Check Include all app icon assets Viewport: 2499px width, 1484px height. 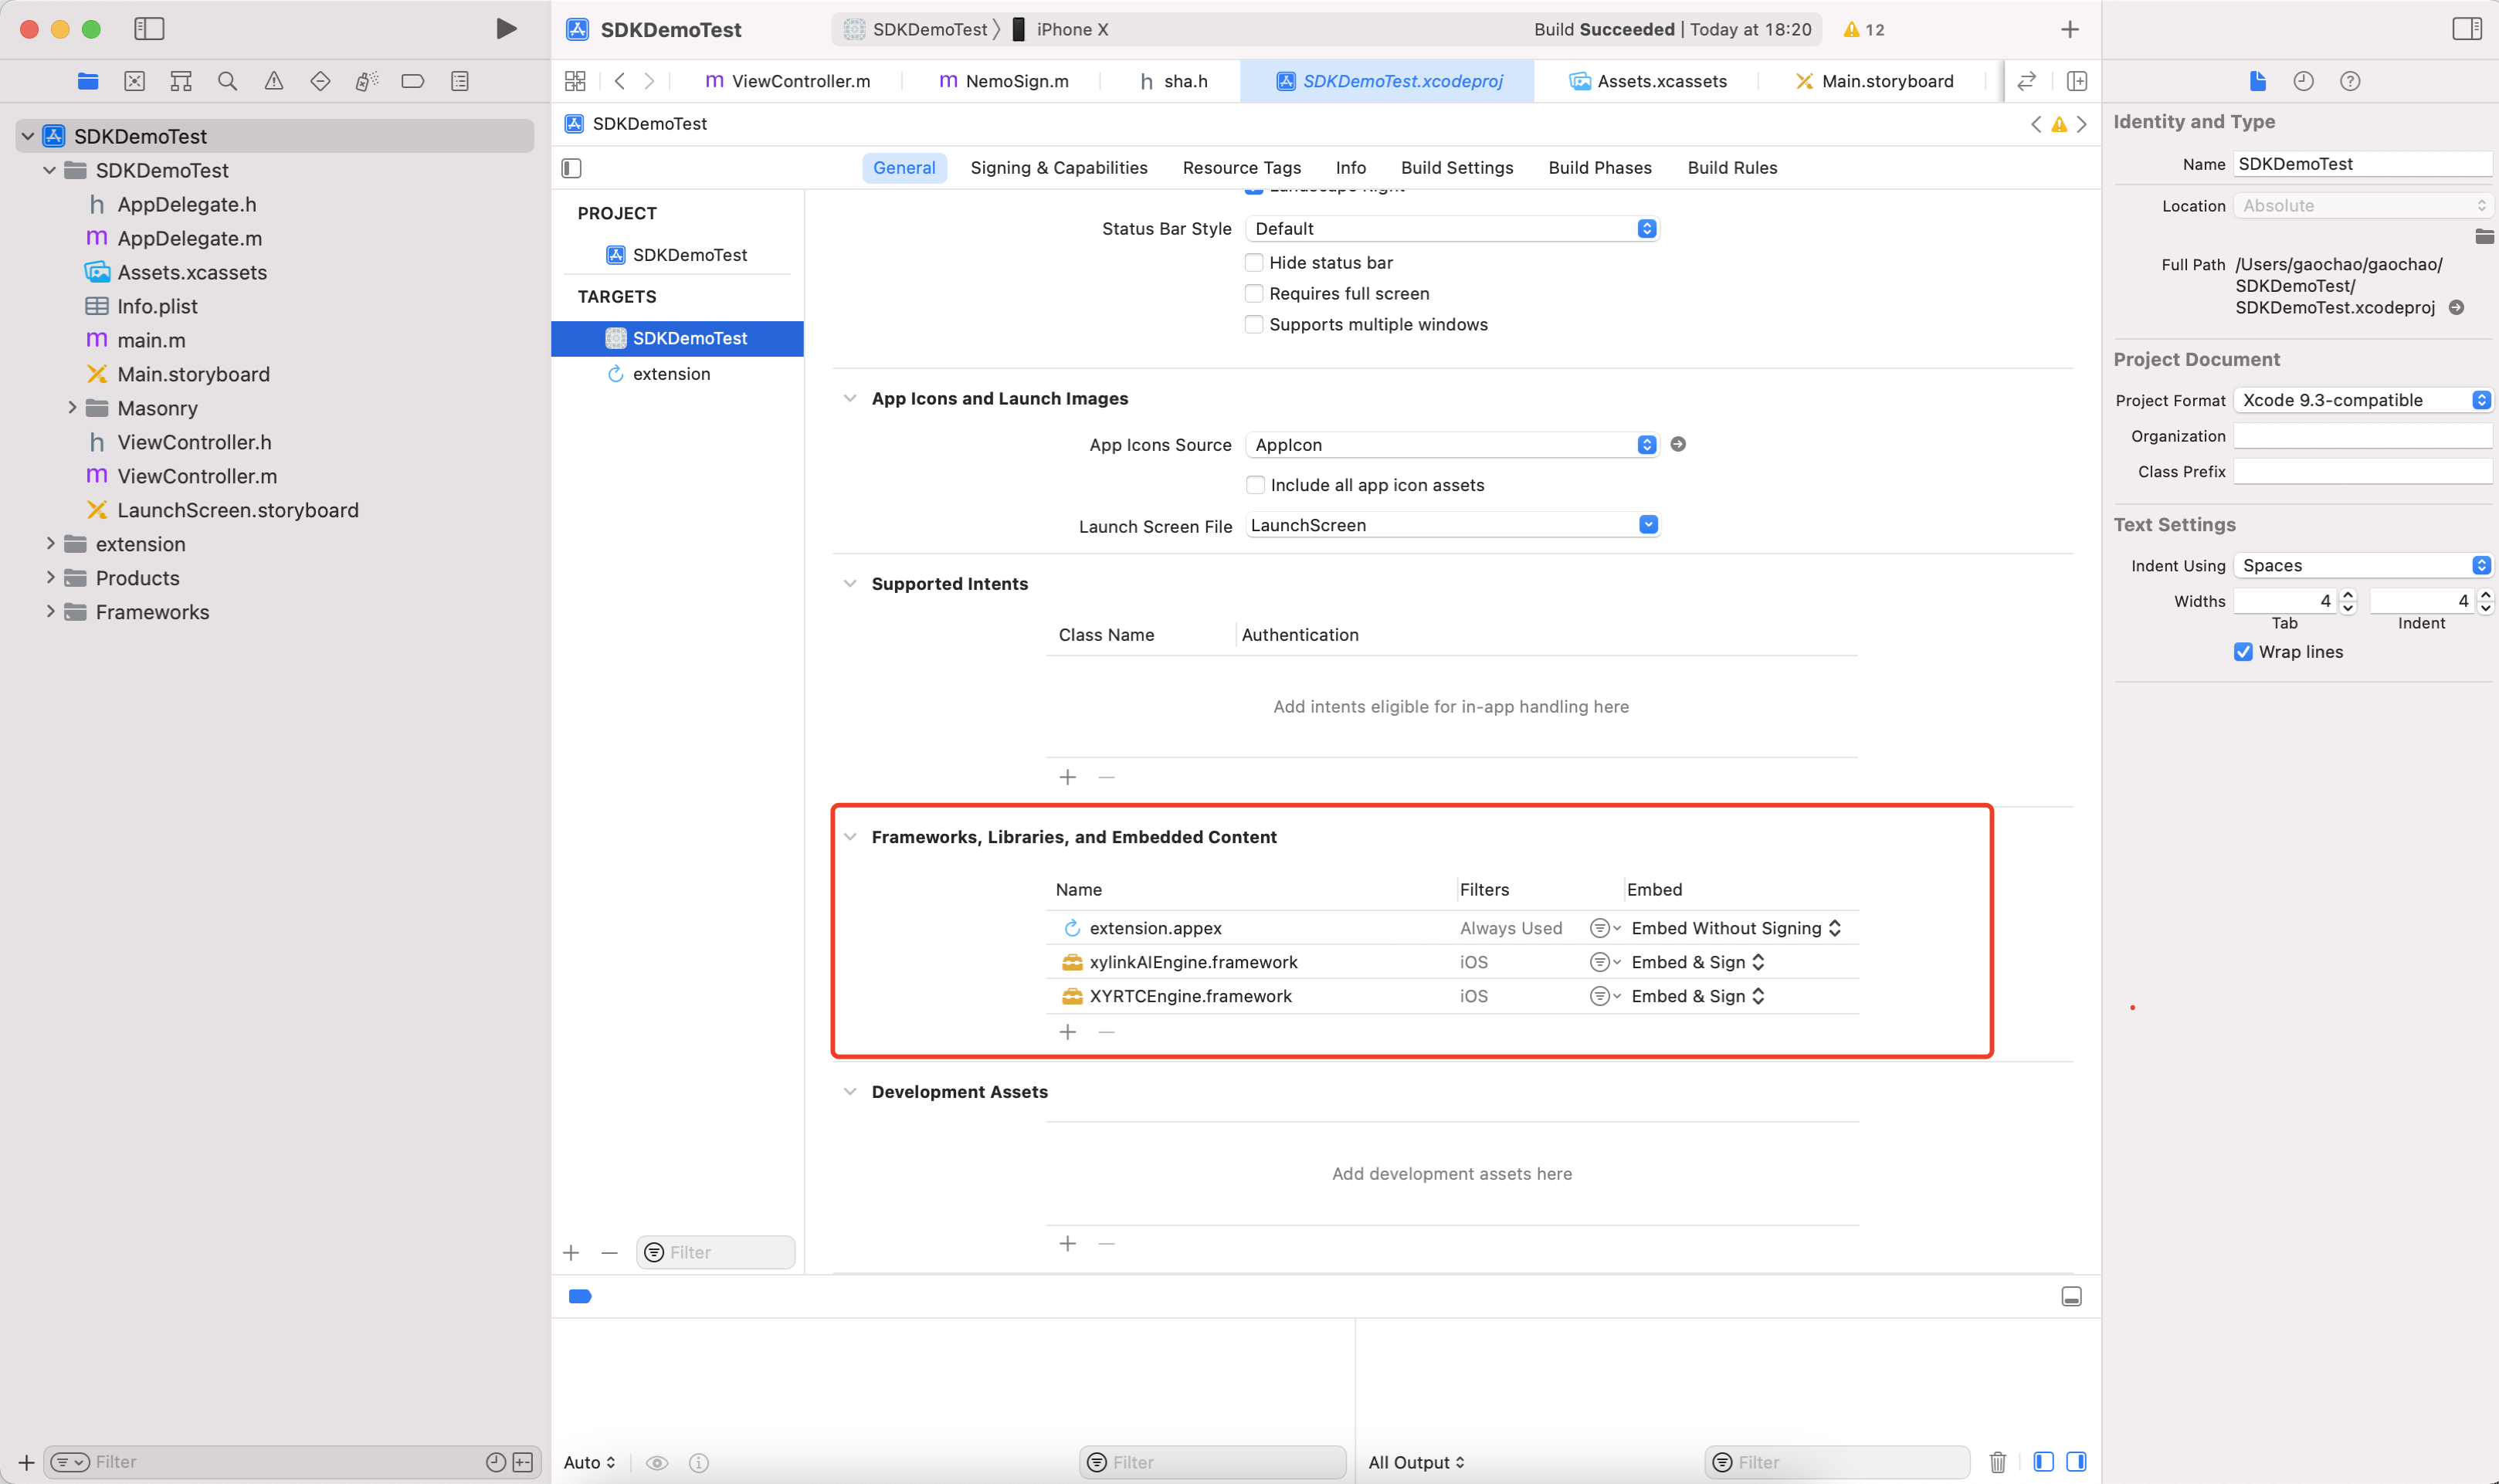[x=1254, y=485]
